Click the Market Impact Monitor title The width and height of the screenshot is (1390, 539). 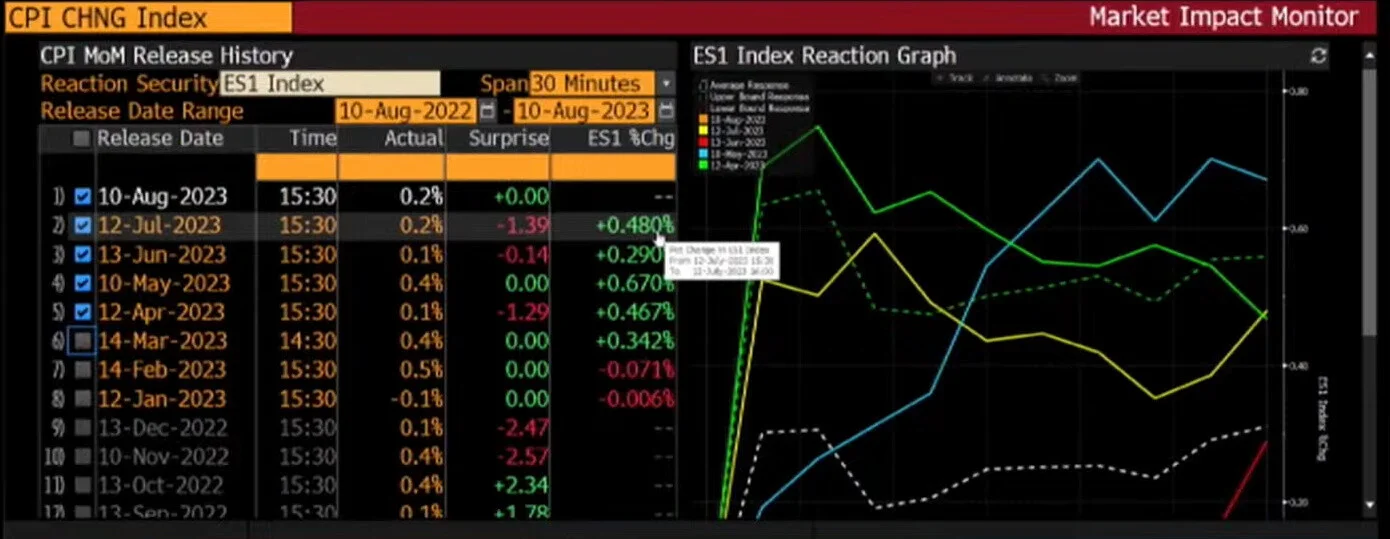point(1224,17)
